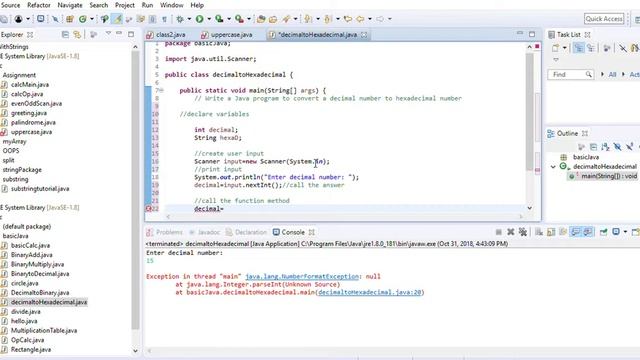Click Remove Launch X icon in console
640x360 pixels.
(x=511, y=232)
